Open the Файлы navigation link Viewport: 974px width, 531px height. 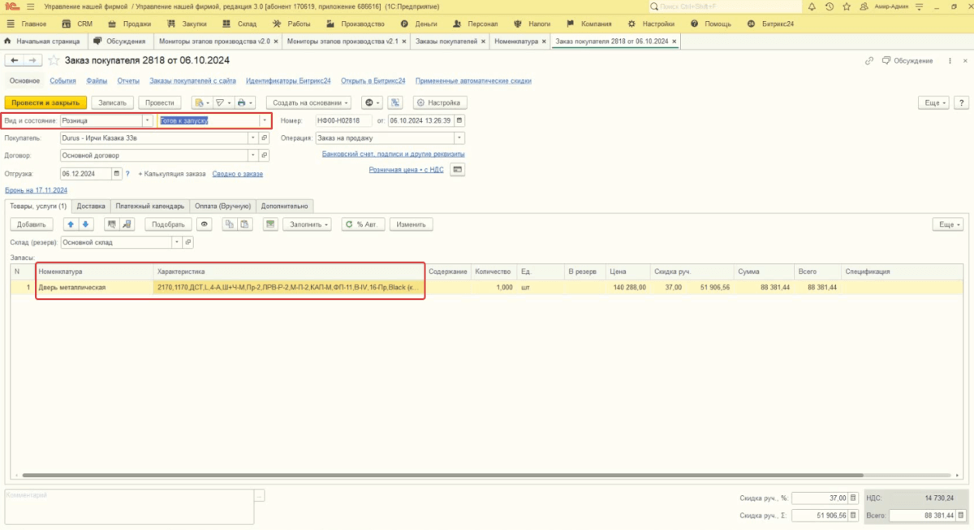click(96, 81)
